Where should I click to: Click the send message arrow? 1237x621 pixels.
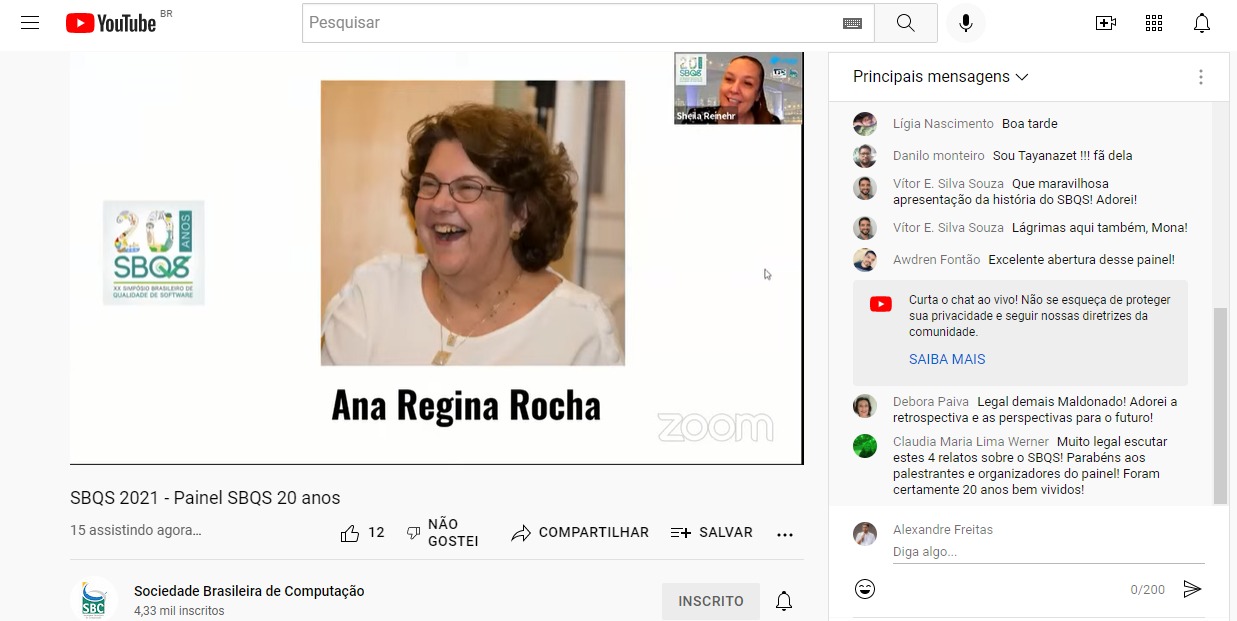tap(1192, 589)
